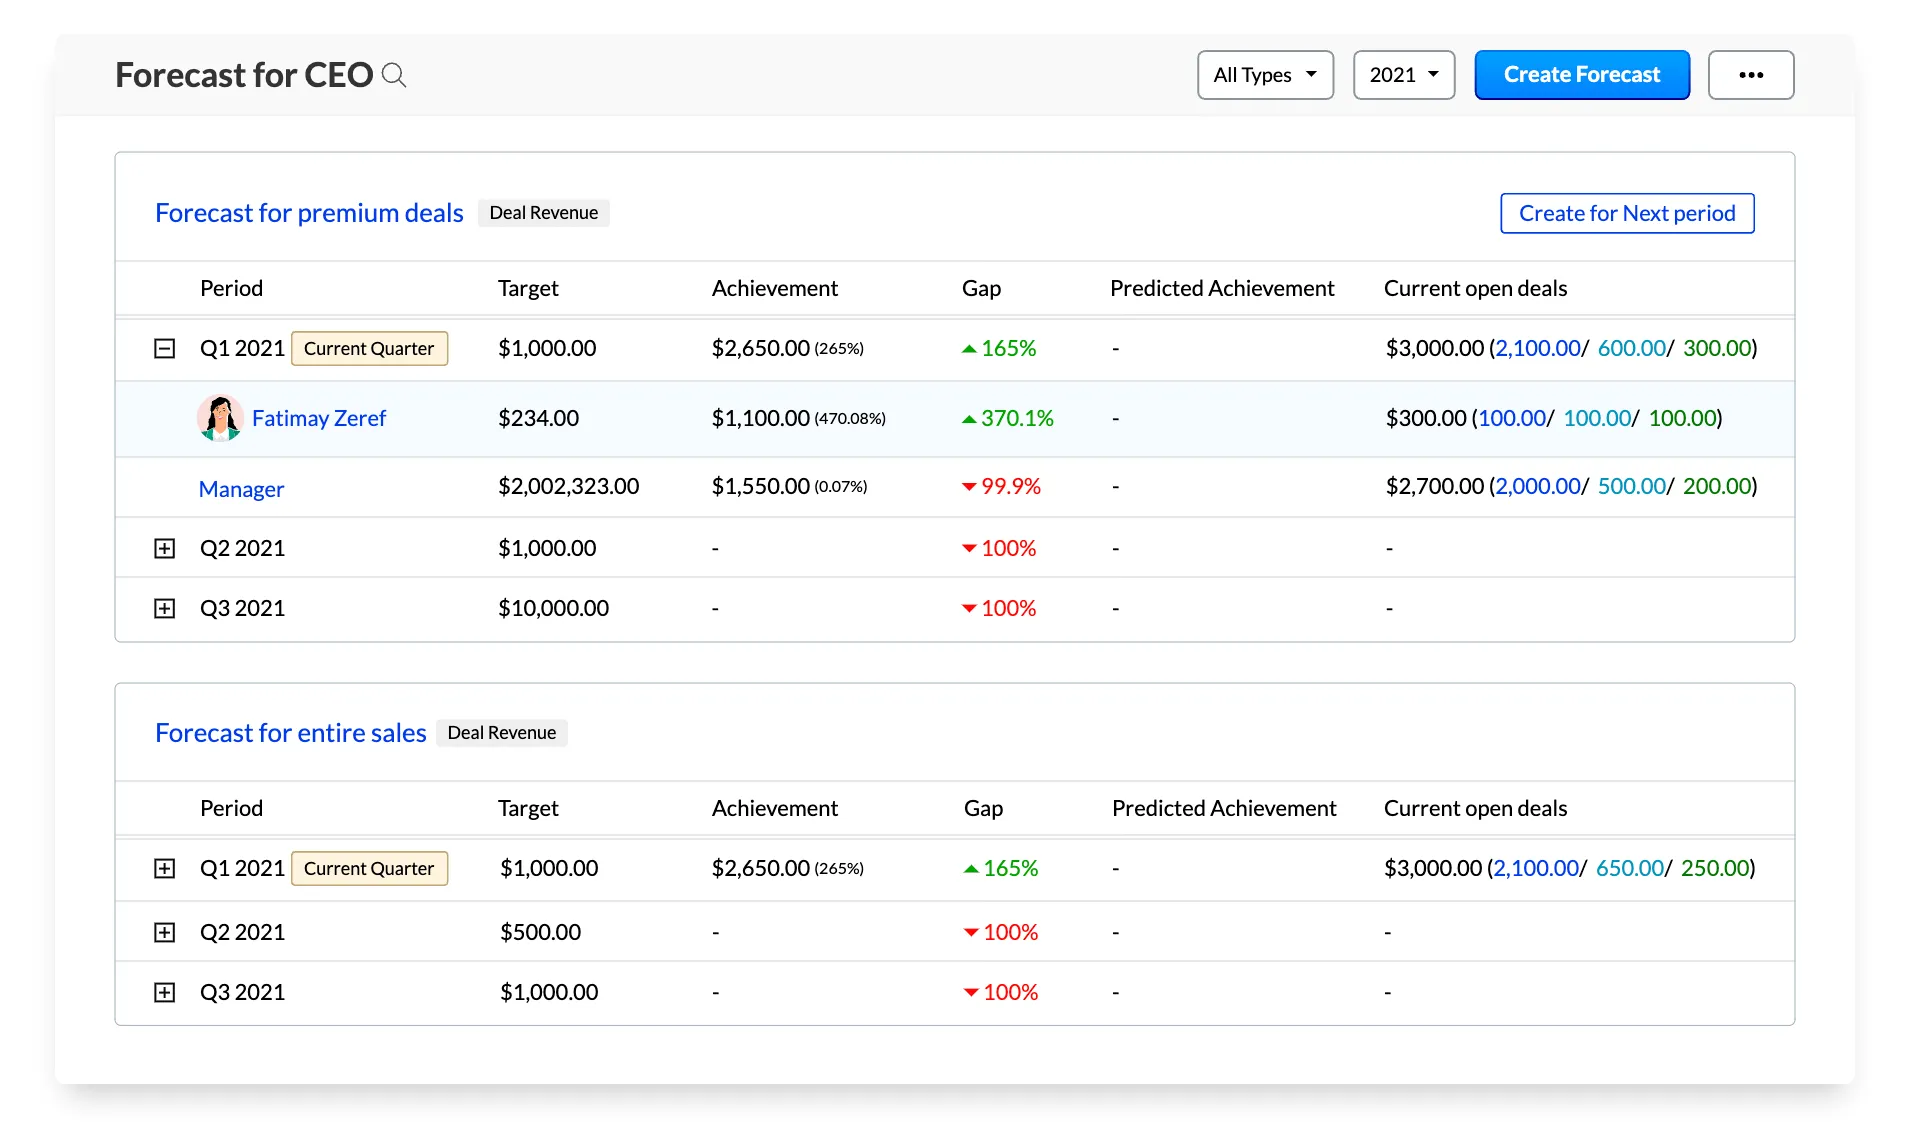This screenshot has height=1142, width=1920.
Task: Expand the Q2 2021 row in premium deals
Action: 165,547
